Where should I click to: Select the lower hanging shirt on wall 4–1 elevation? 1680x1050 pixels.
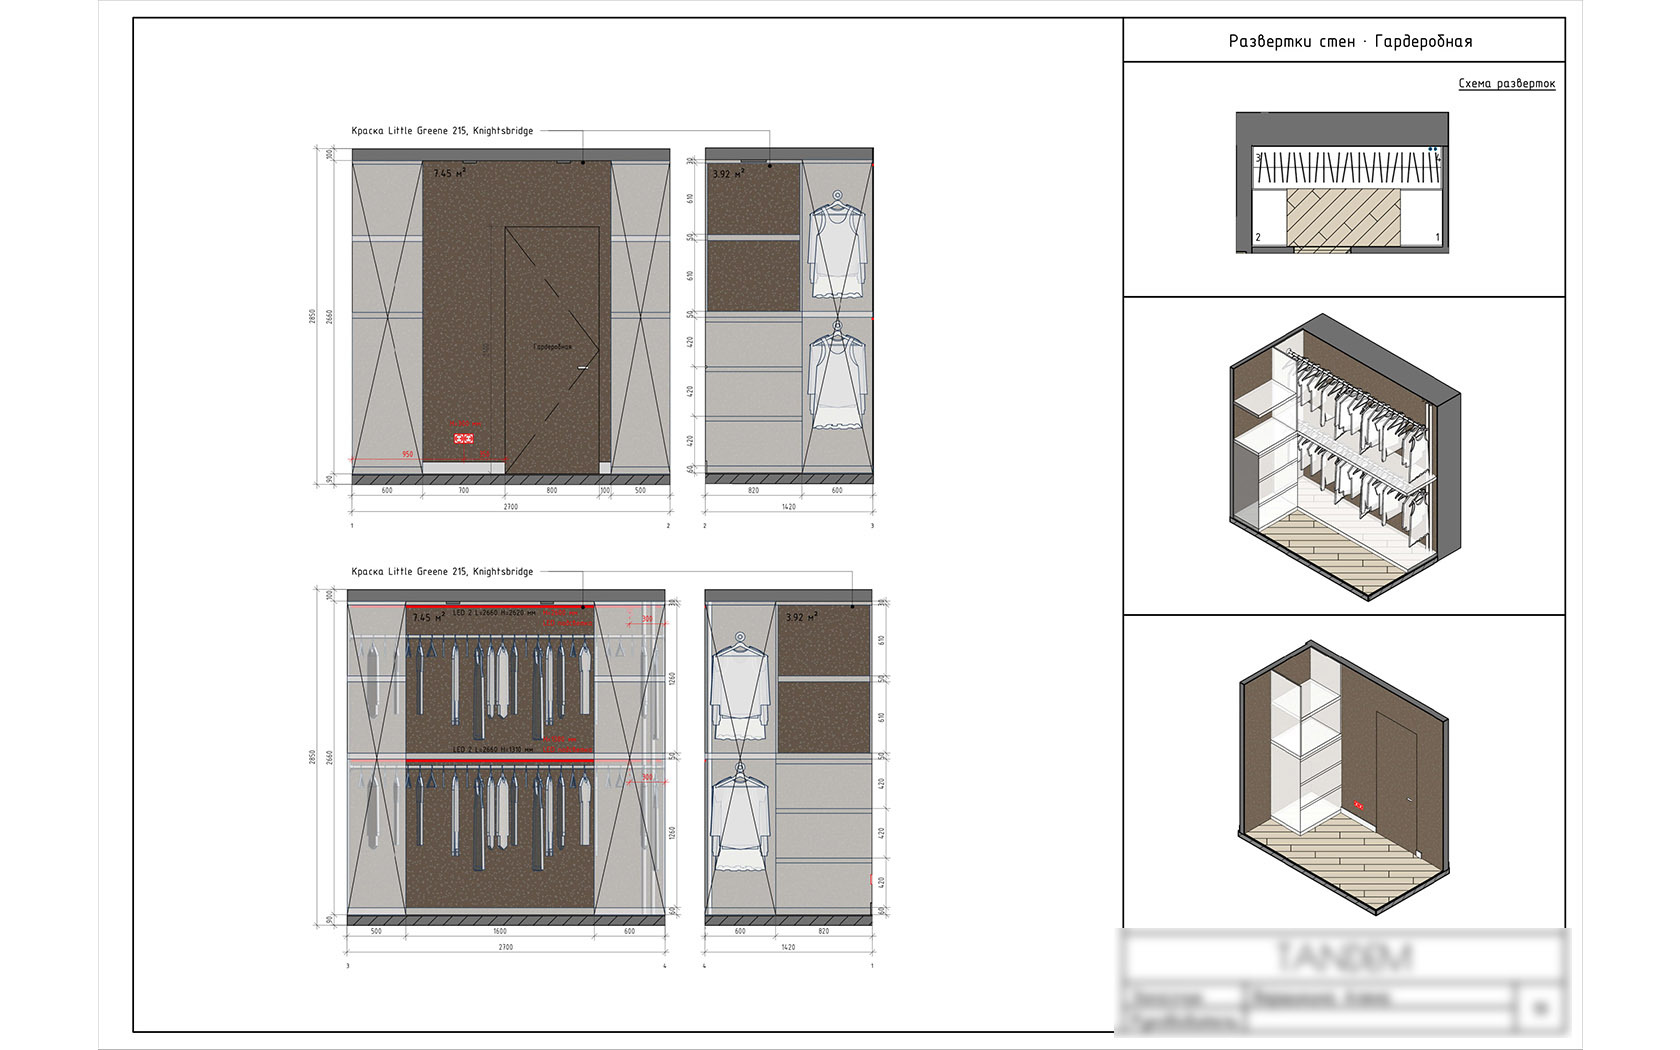pos(740,818)
